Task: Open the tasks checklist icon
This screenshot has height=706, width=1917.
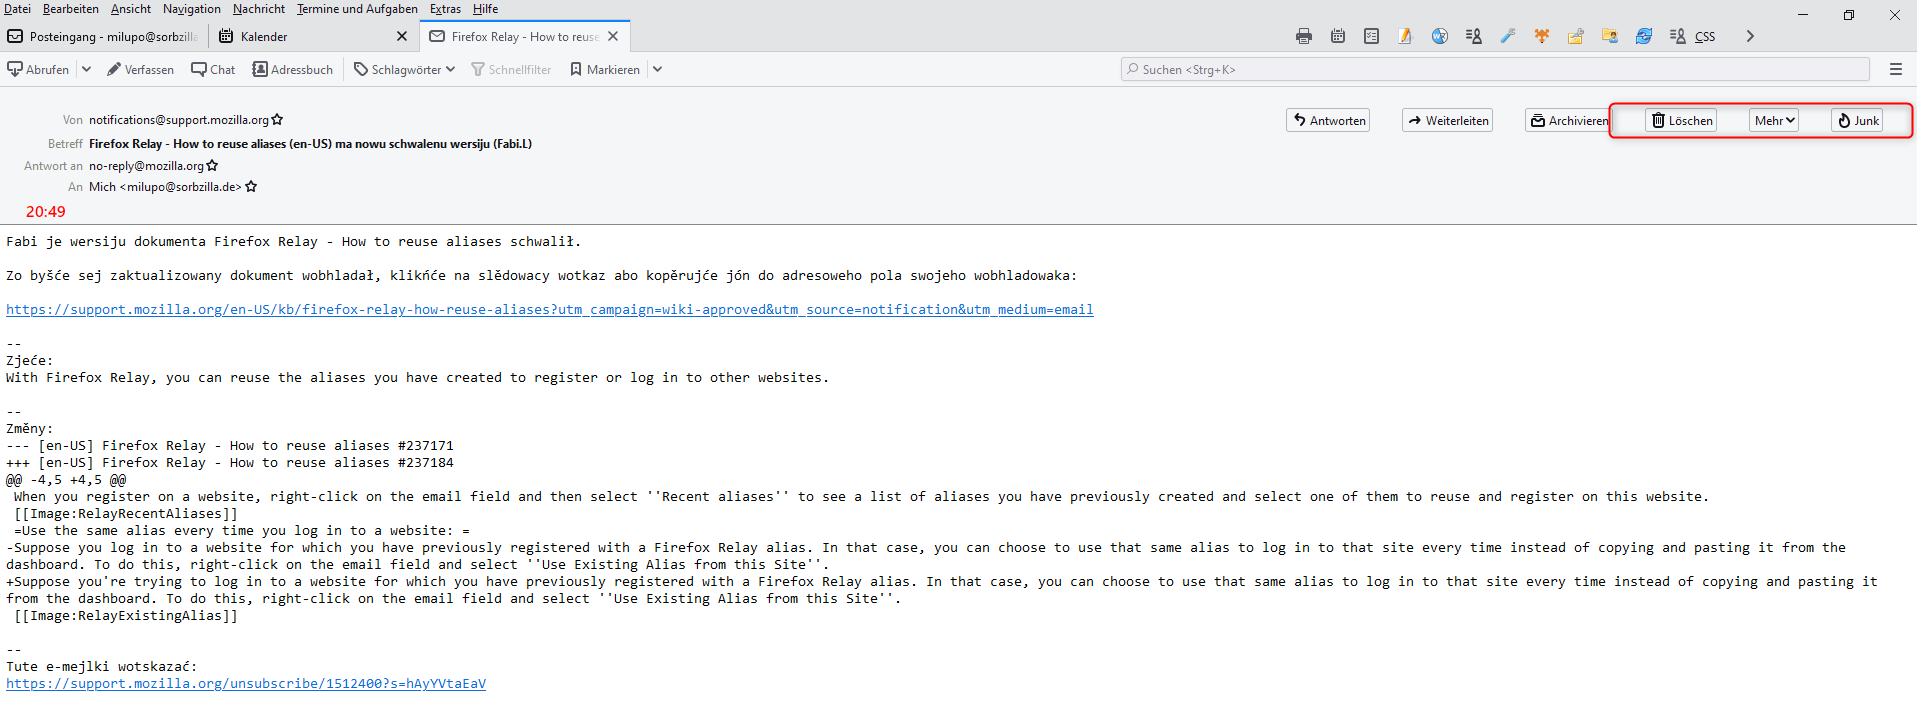Action: (x=1372, y=36)
